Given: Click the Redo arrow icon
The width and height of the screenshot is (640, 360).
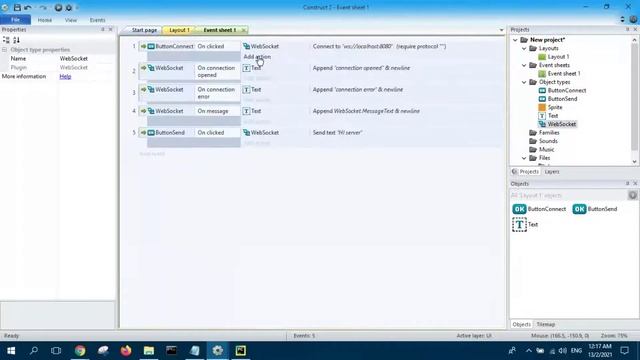Looking at the screenshot, I should point(43,7).
